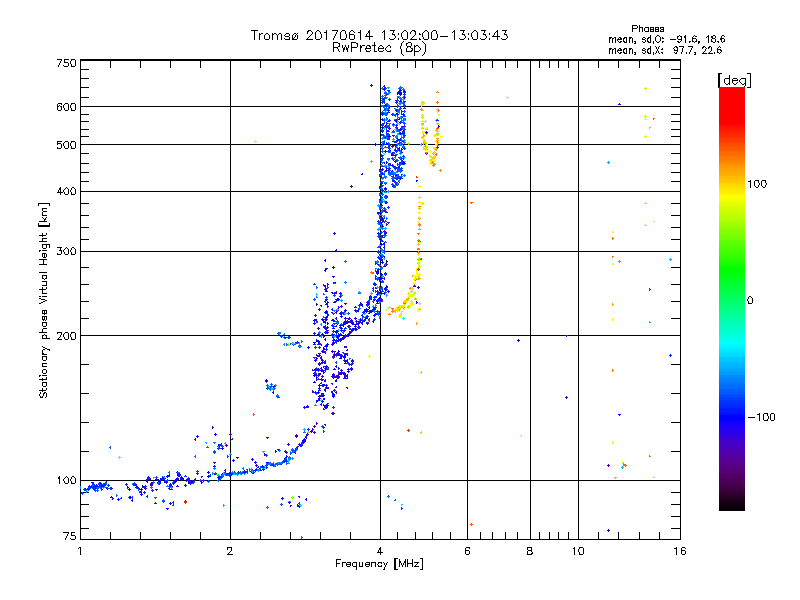Click the x-axis label "1"
Viewport: 800px width, 600px height.
click(x=80, y=551)
